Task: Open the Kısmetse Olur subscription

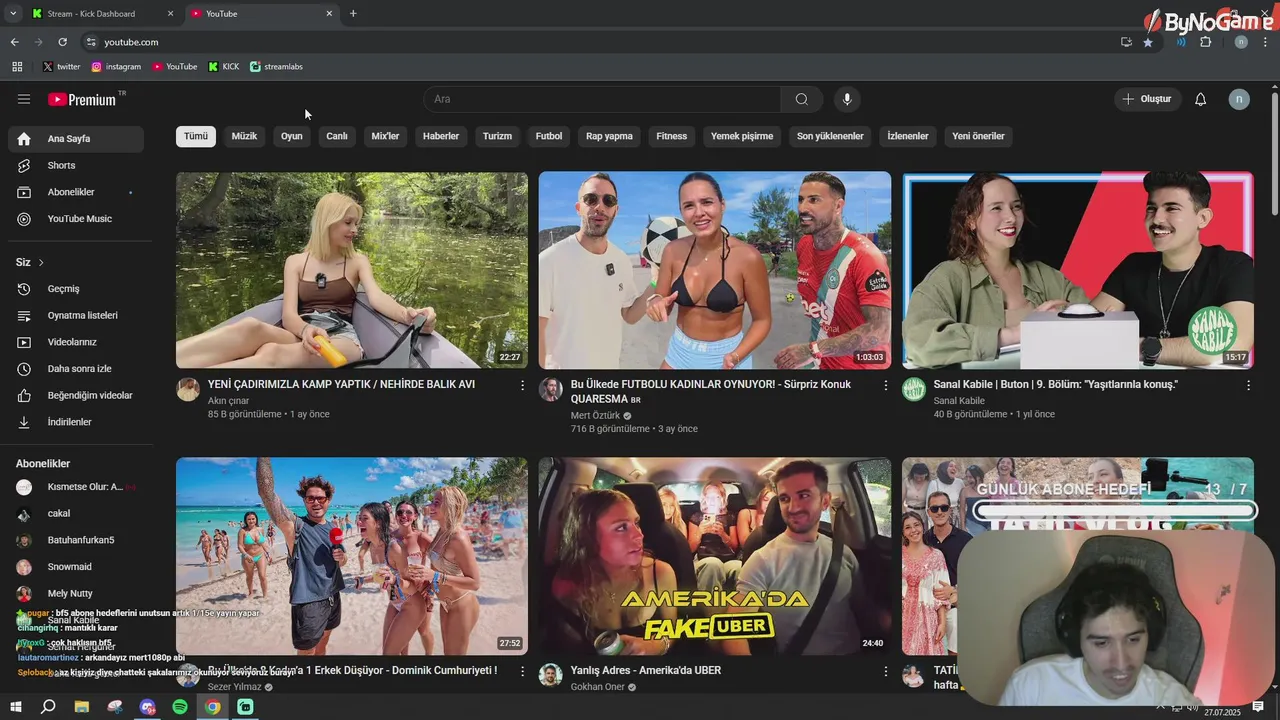Action: tap(76, 487)
